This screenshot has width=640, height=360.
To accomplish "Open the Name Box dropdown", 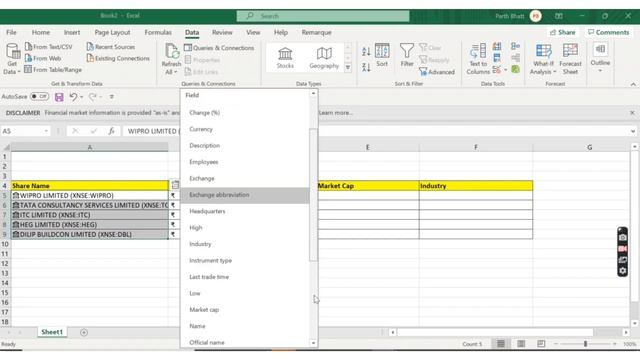I will click(x=46, y=131).
